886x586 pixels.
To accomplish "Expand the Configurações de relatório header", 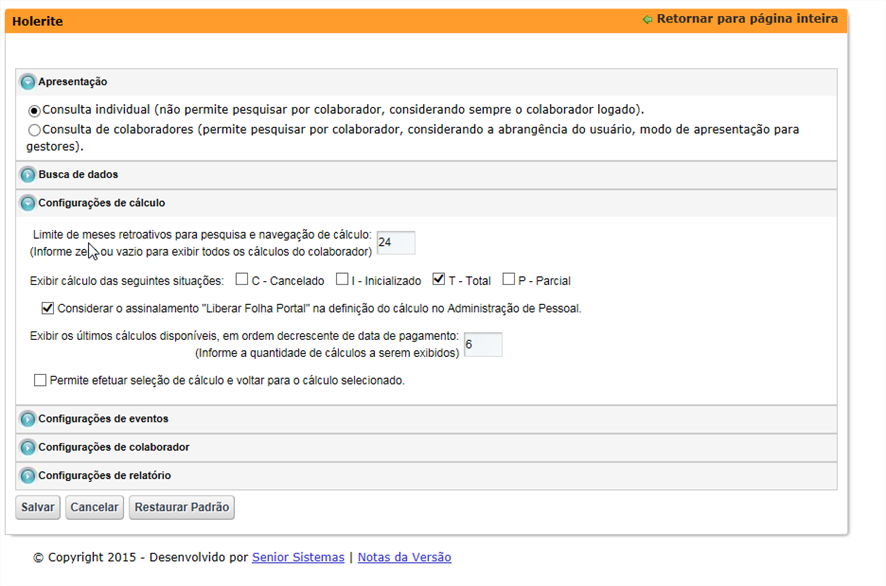I will click(104, 476).
